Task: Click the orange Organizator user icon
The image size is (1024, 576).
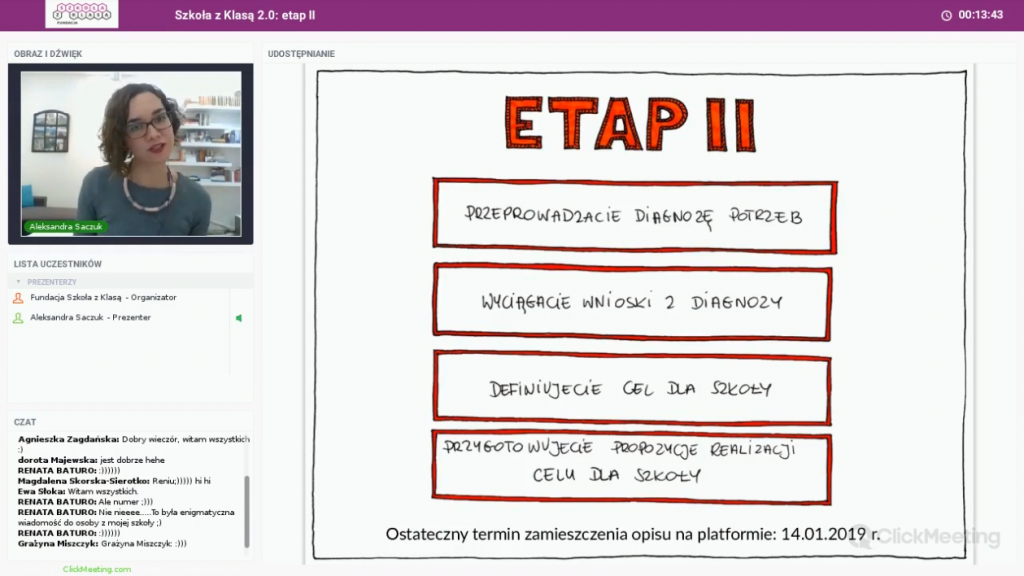Action: coord(18,298)
